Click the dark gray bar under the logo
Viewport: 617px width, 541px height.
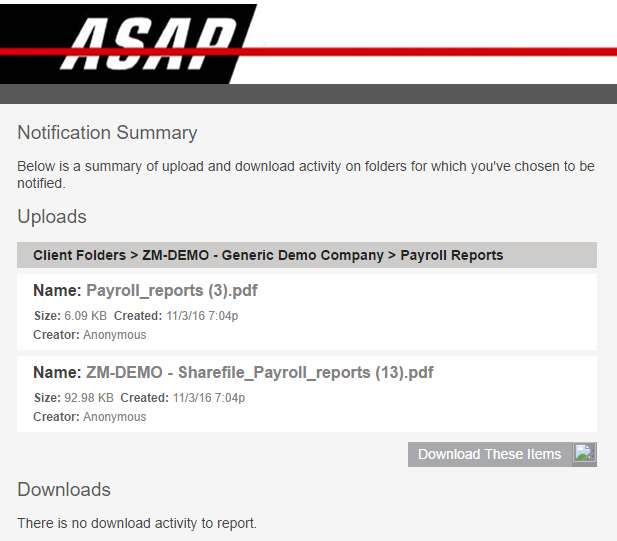pos(308,94)
